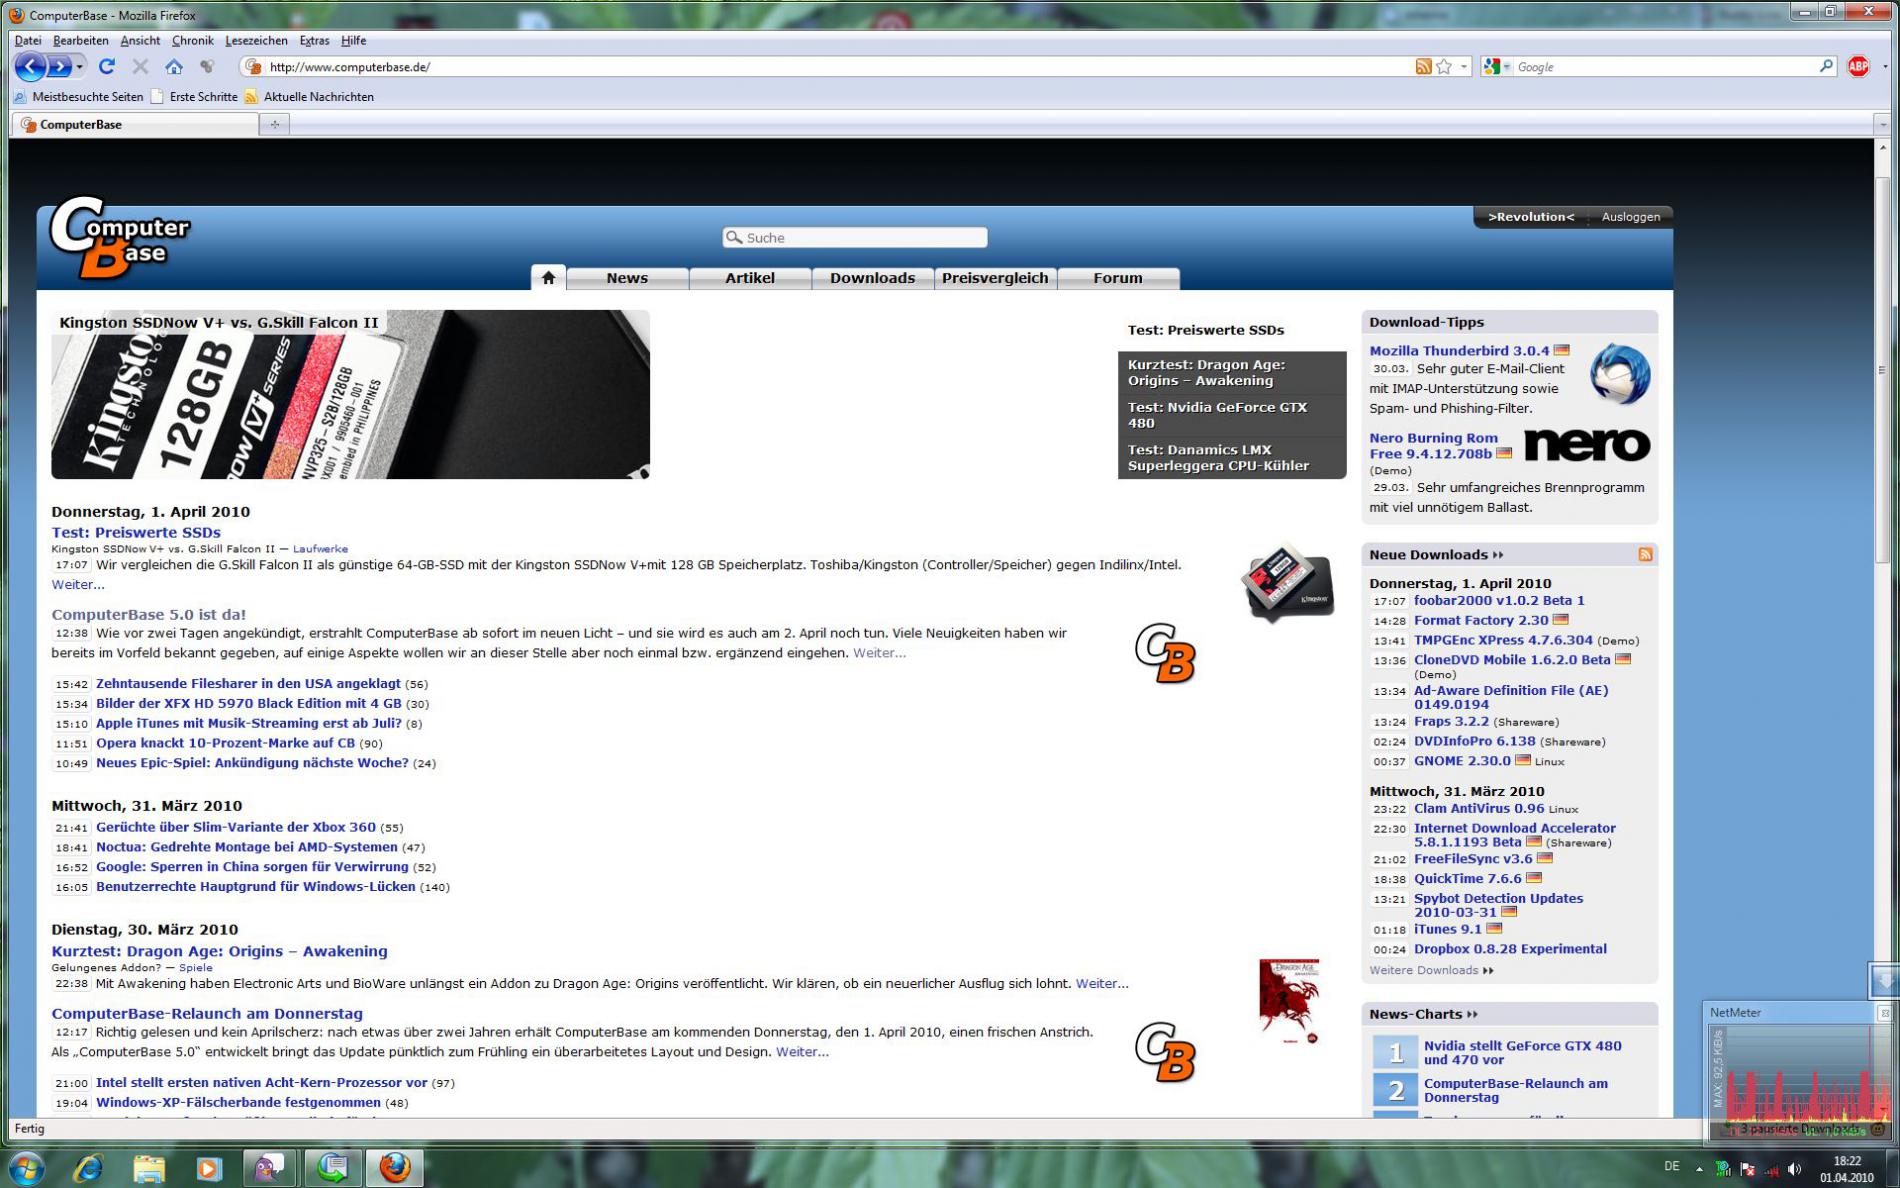Screen dimensions: 1900x1188
Task: Click the page vertical scrollbar thumb
Action: 1883,370
